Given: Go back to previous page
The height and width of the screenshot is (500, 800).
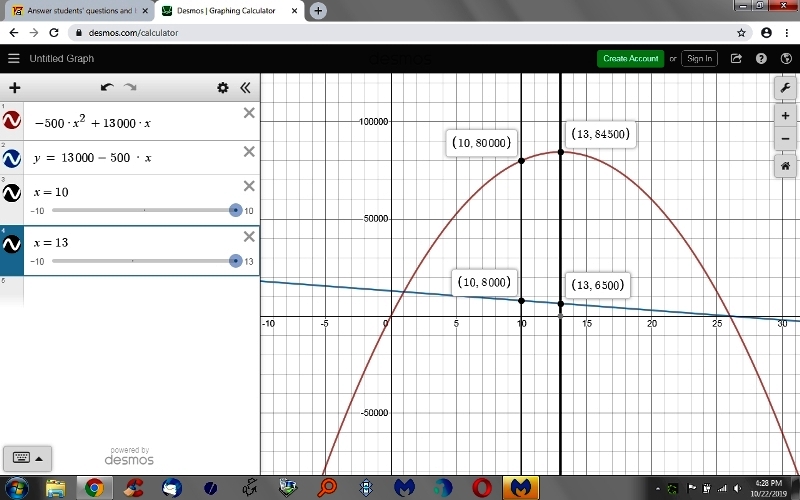Looking at the screenshot, I should tap(14, 33).
